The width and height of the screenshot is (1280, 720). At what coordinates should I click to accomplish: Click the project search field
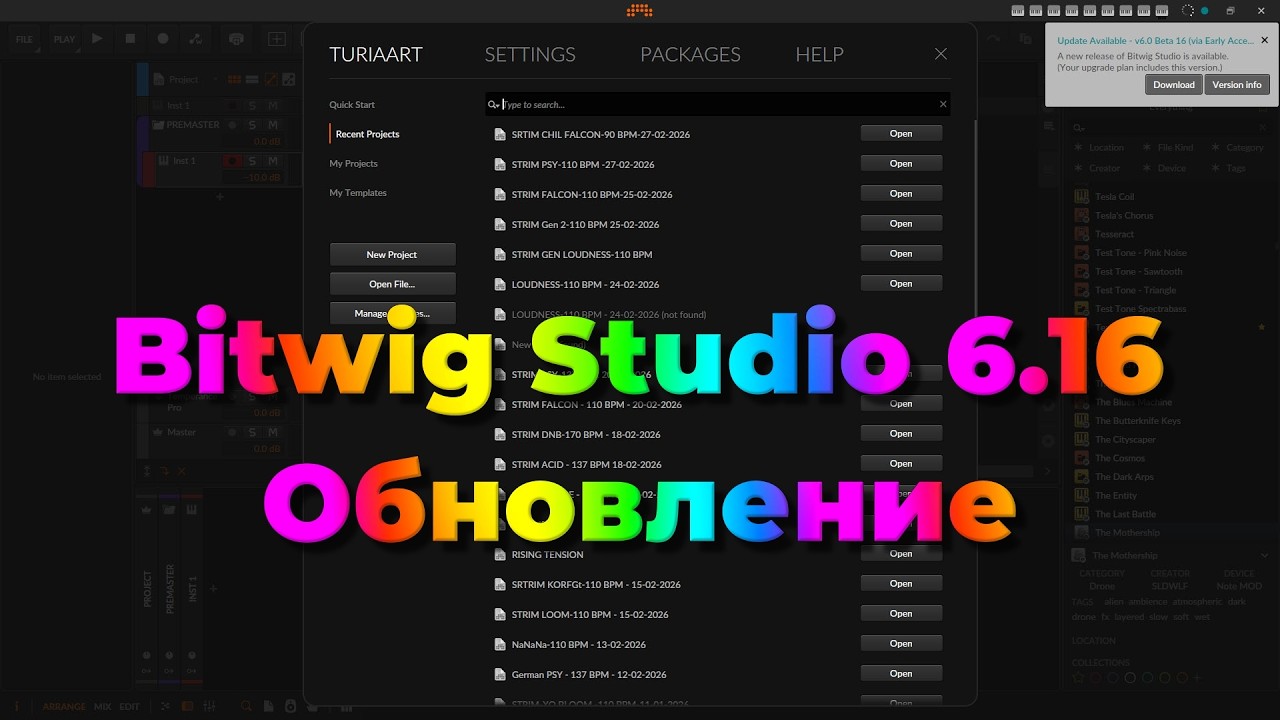[718, 104]
